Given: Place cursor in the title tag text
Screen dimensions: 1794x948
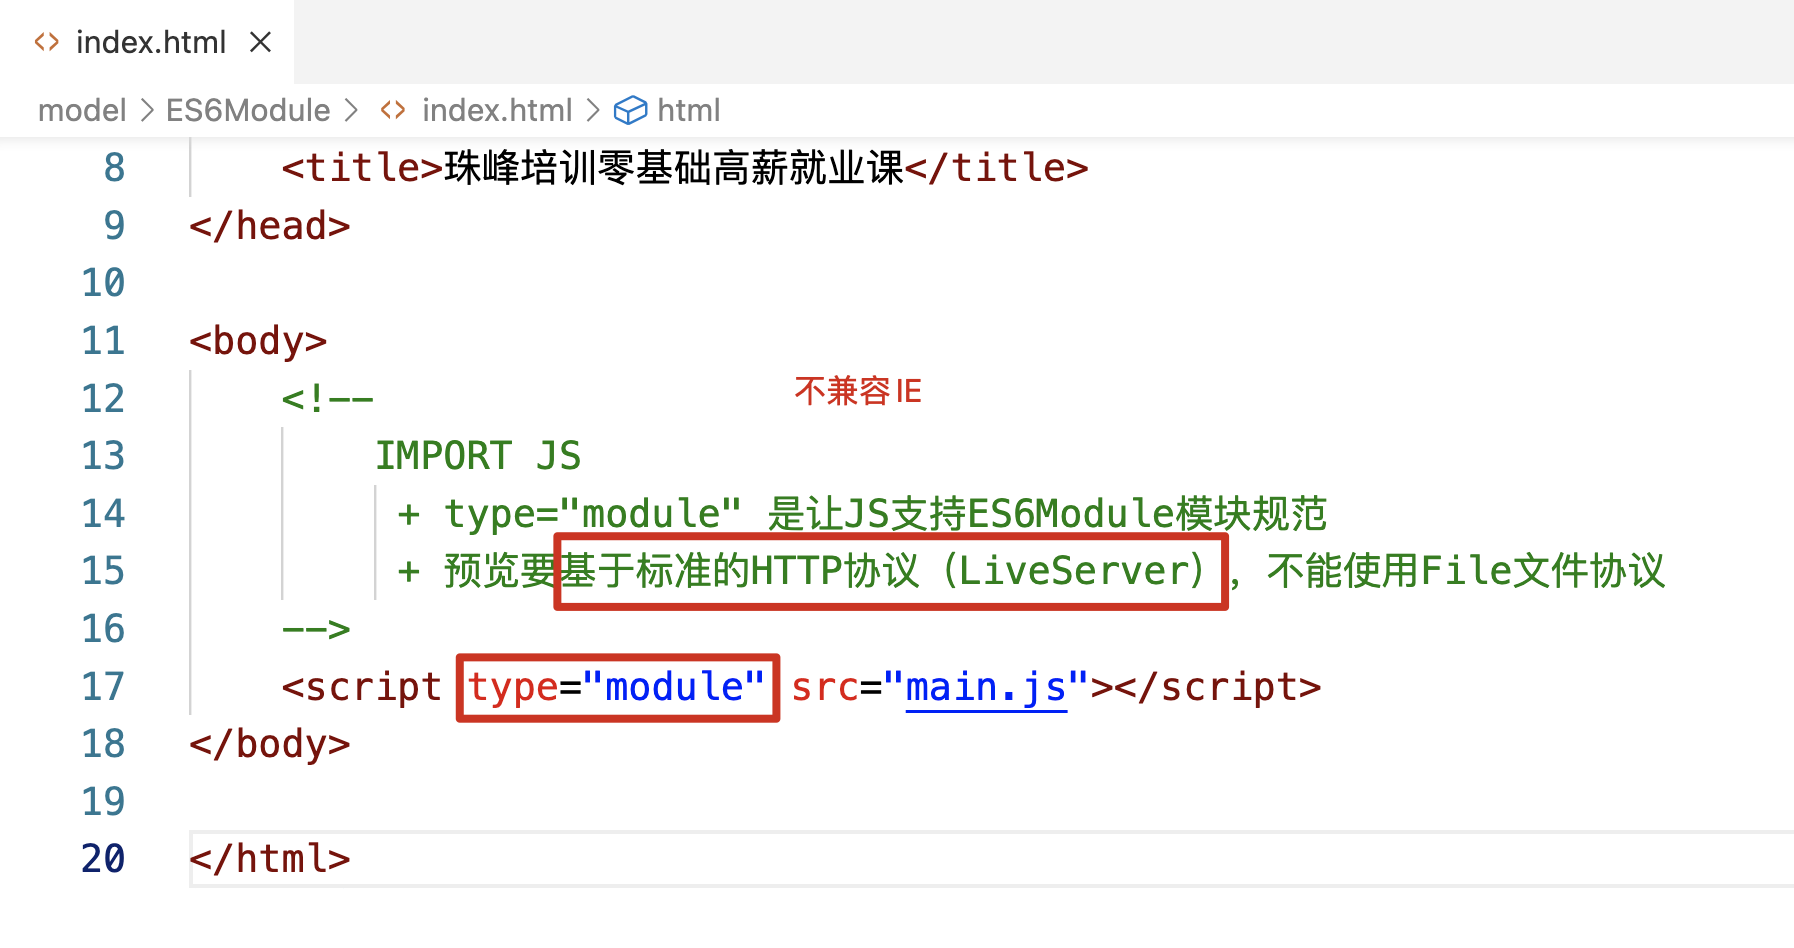Looking at the screenshot, I should click(x=674, y=168).
